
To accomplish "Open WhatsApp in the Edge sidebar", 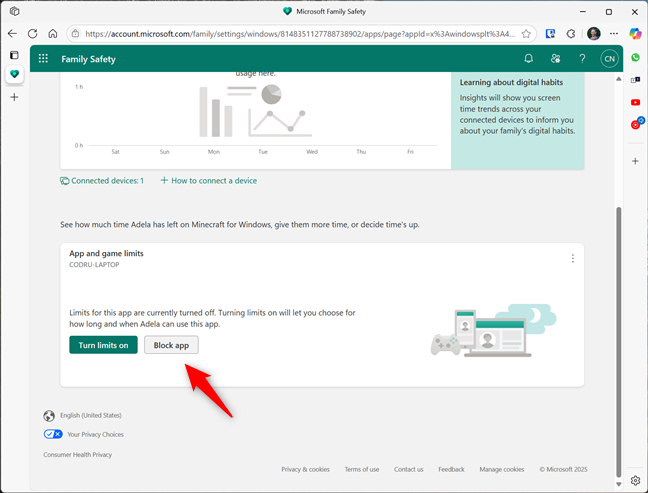I will tap(636, 58).
